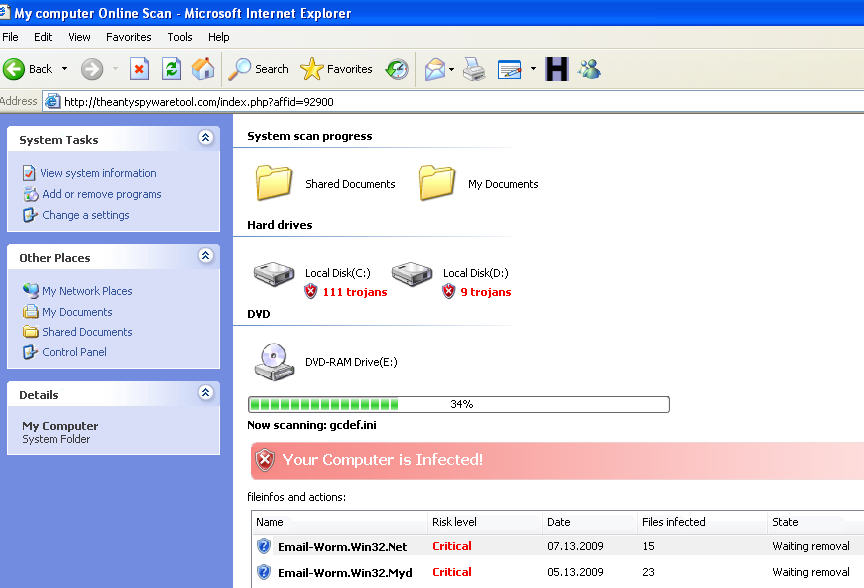Open the Back history dropdown arrow
Viewport: 864px width, 588px height.
[64, 69]
